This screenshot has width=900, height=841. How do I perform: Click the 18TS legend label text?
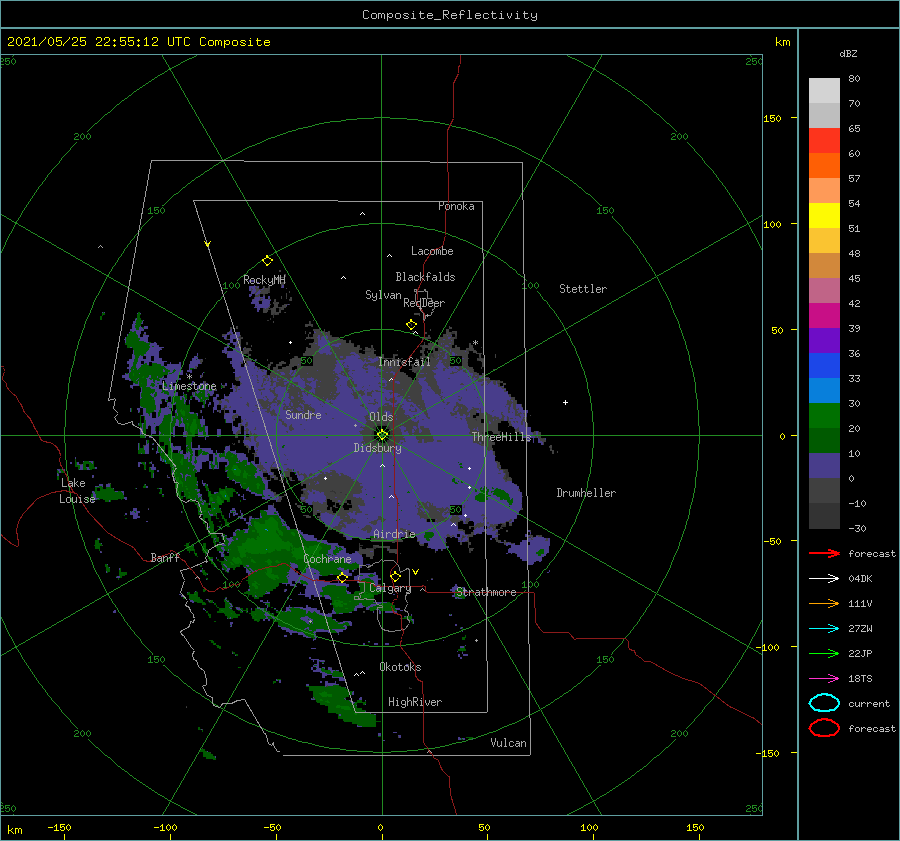pos(860,679)
